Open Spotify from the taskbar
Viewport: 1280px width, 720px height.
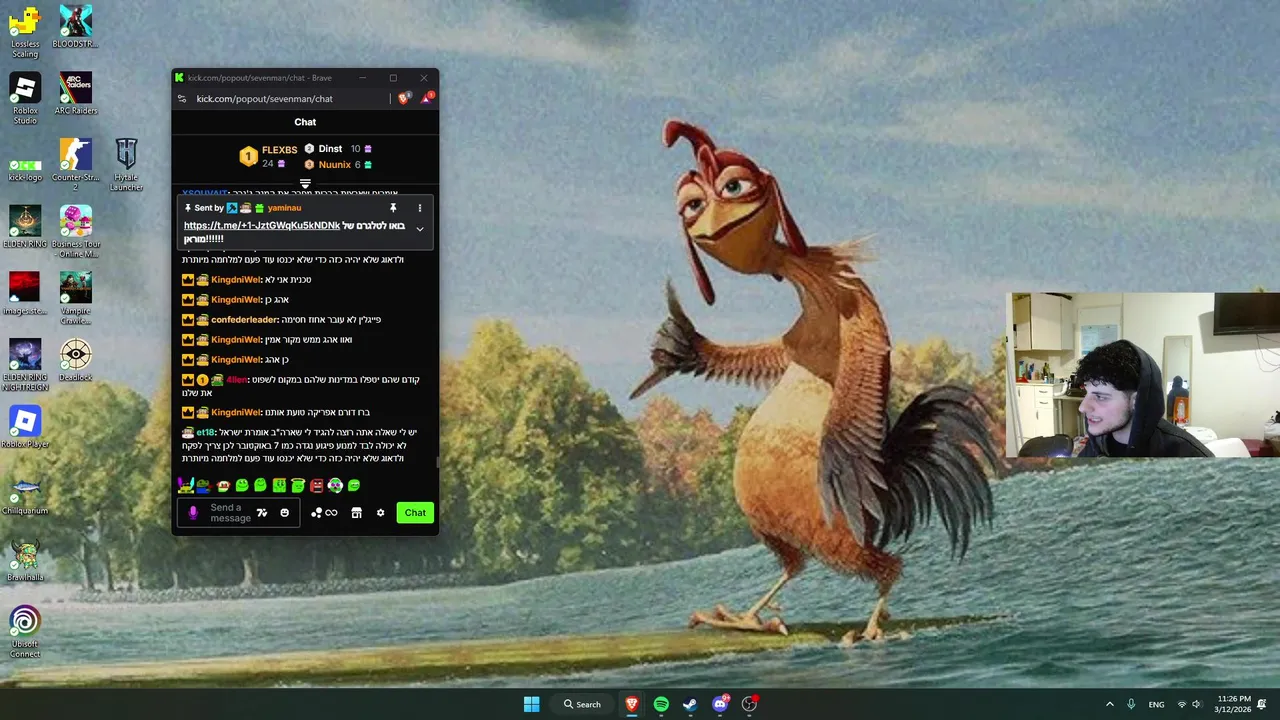tap(661, 704)
